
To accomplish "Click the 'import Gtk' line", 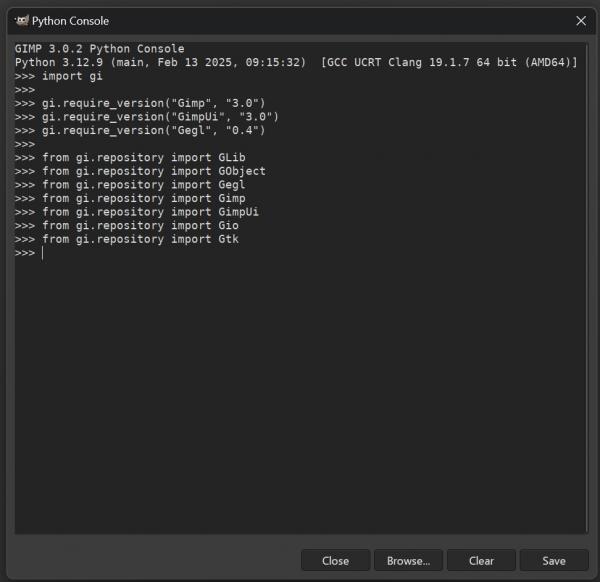I will coord(127,239).
